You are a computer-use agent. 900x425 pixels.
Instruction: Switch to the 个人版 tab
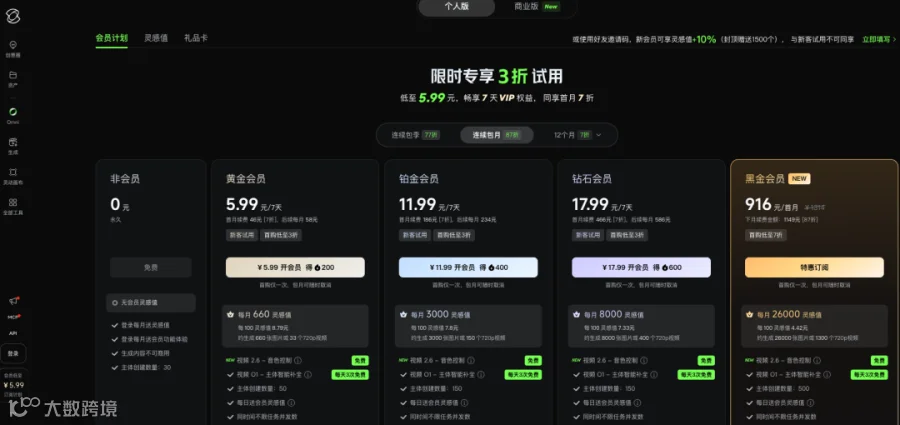coord(457,7)
